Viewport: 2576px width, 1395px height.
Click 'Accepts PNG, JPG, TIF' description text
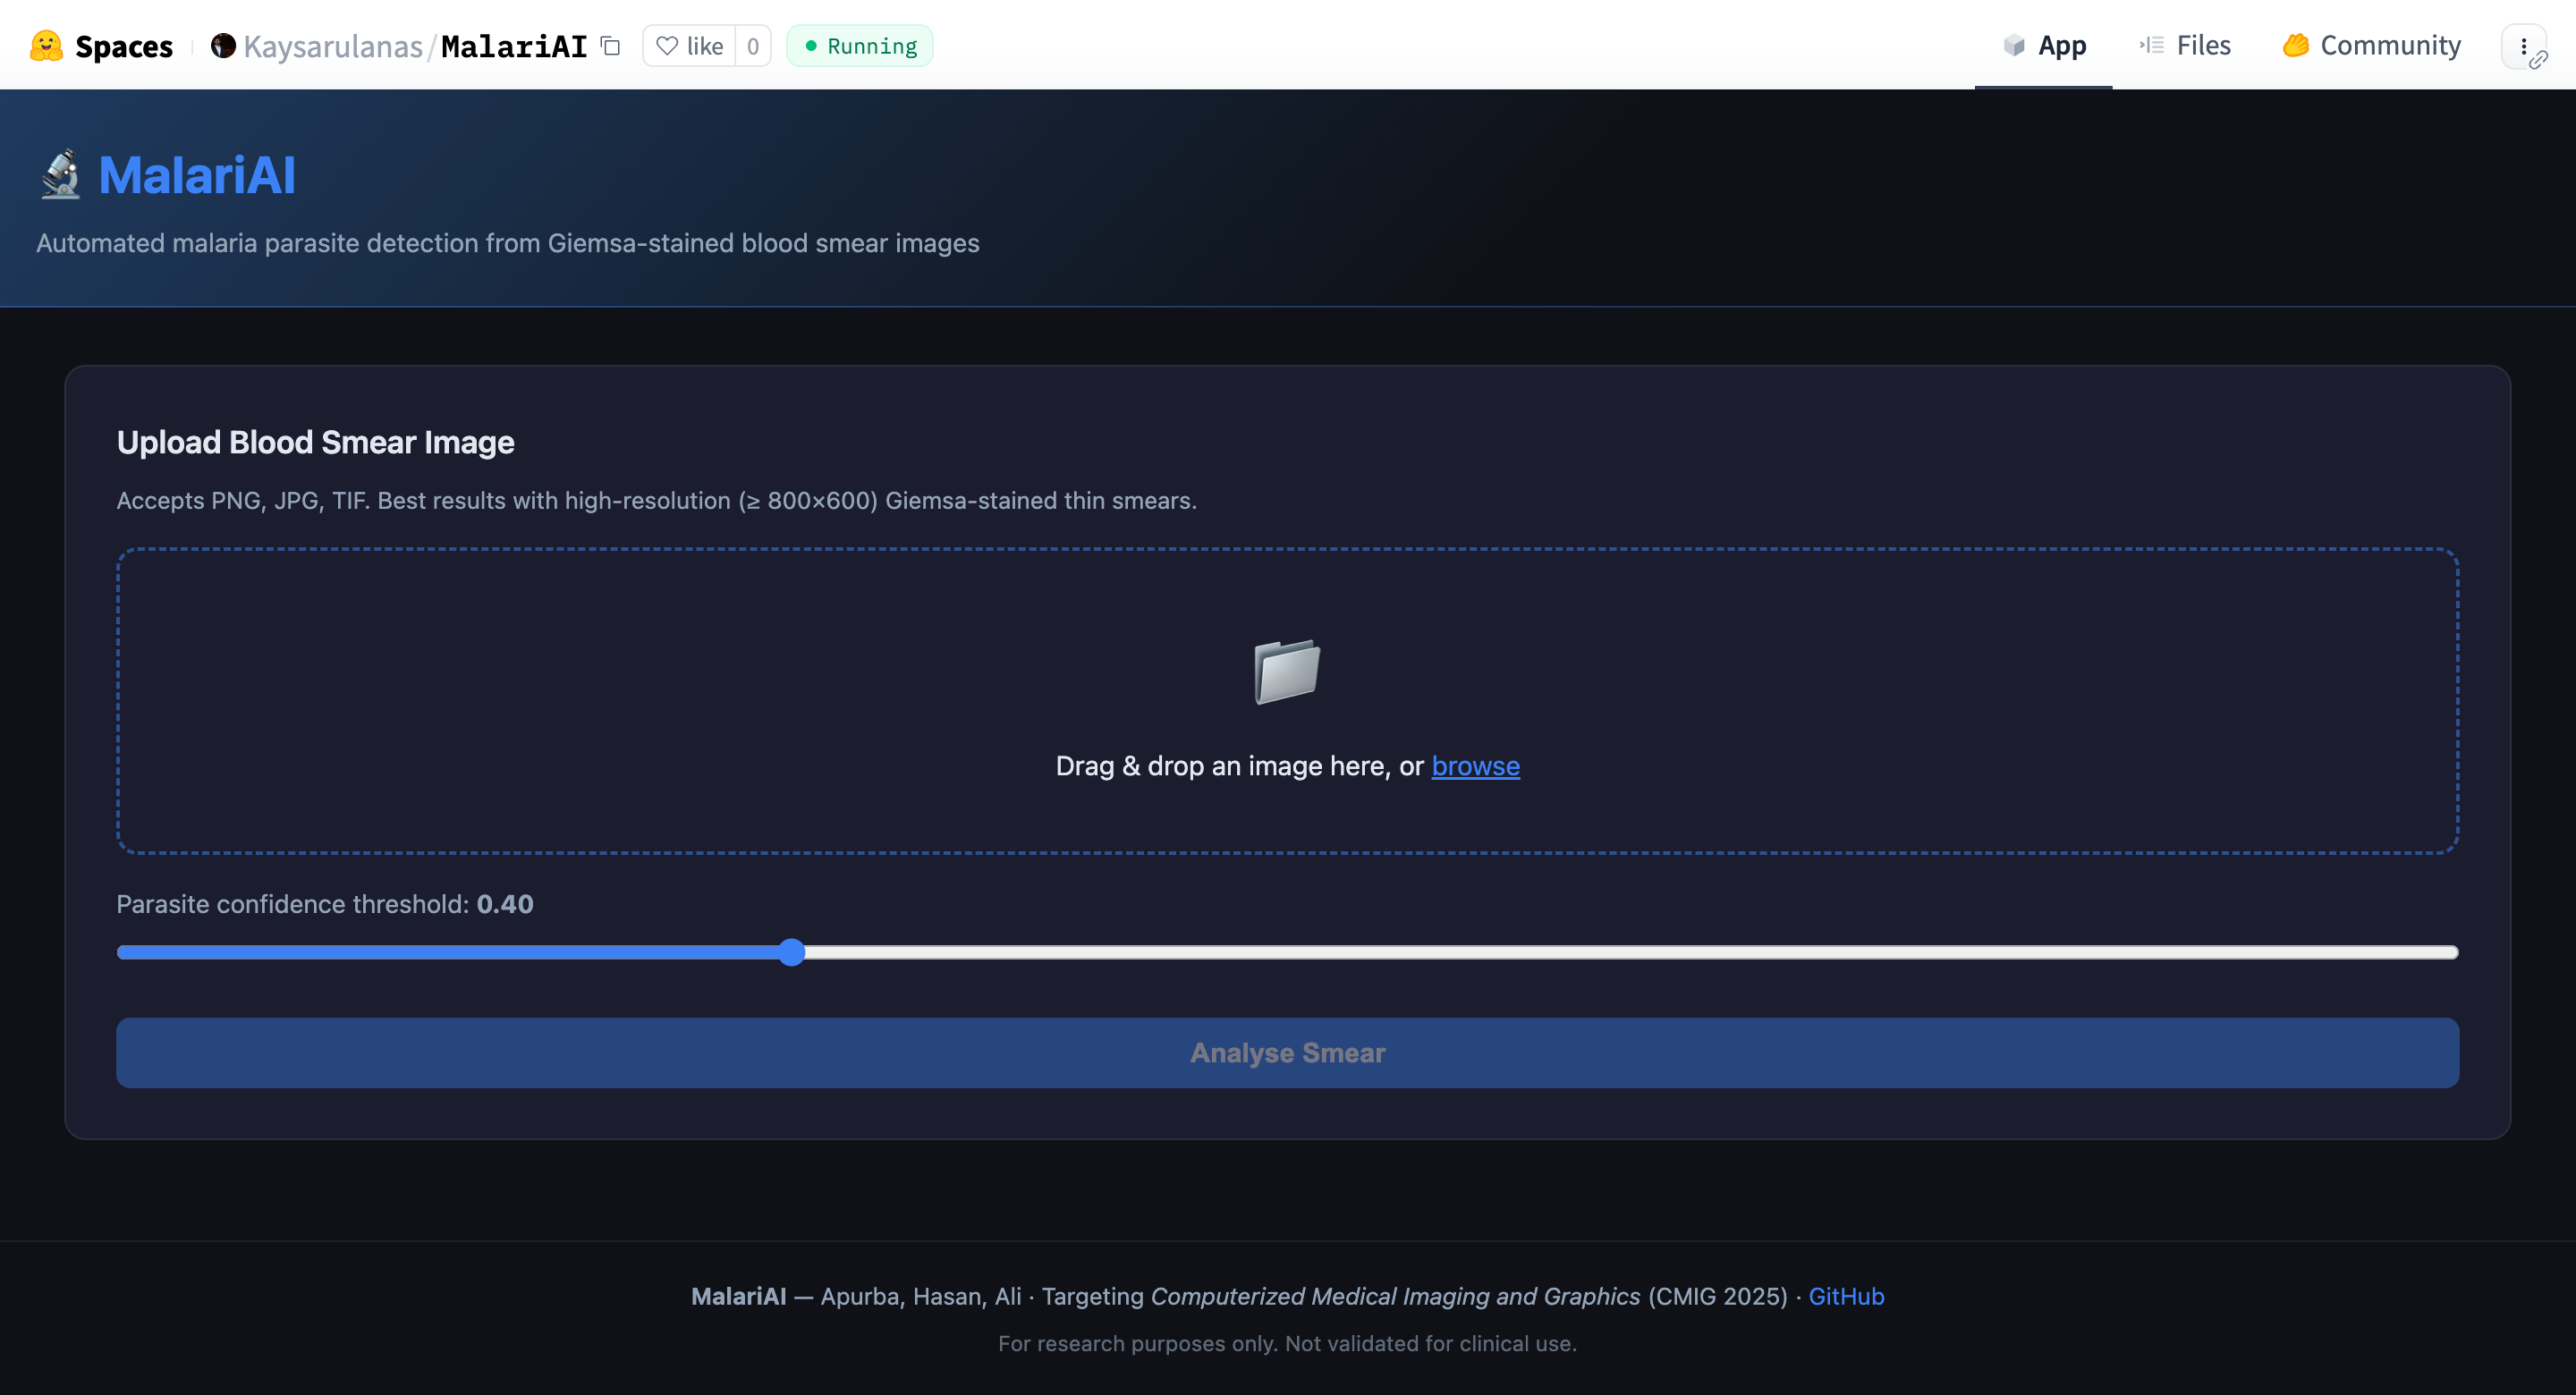pos(656,501)
